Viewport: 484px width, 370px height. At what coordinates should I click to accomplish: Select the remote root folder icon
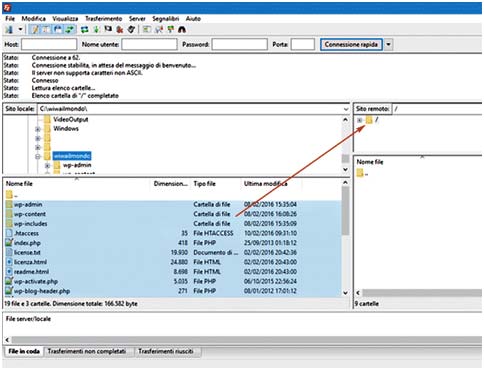[x=369, y=120]
